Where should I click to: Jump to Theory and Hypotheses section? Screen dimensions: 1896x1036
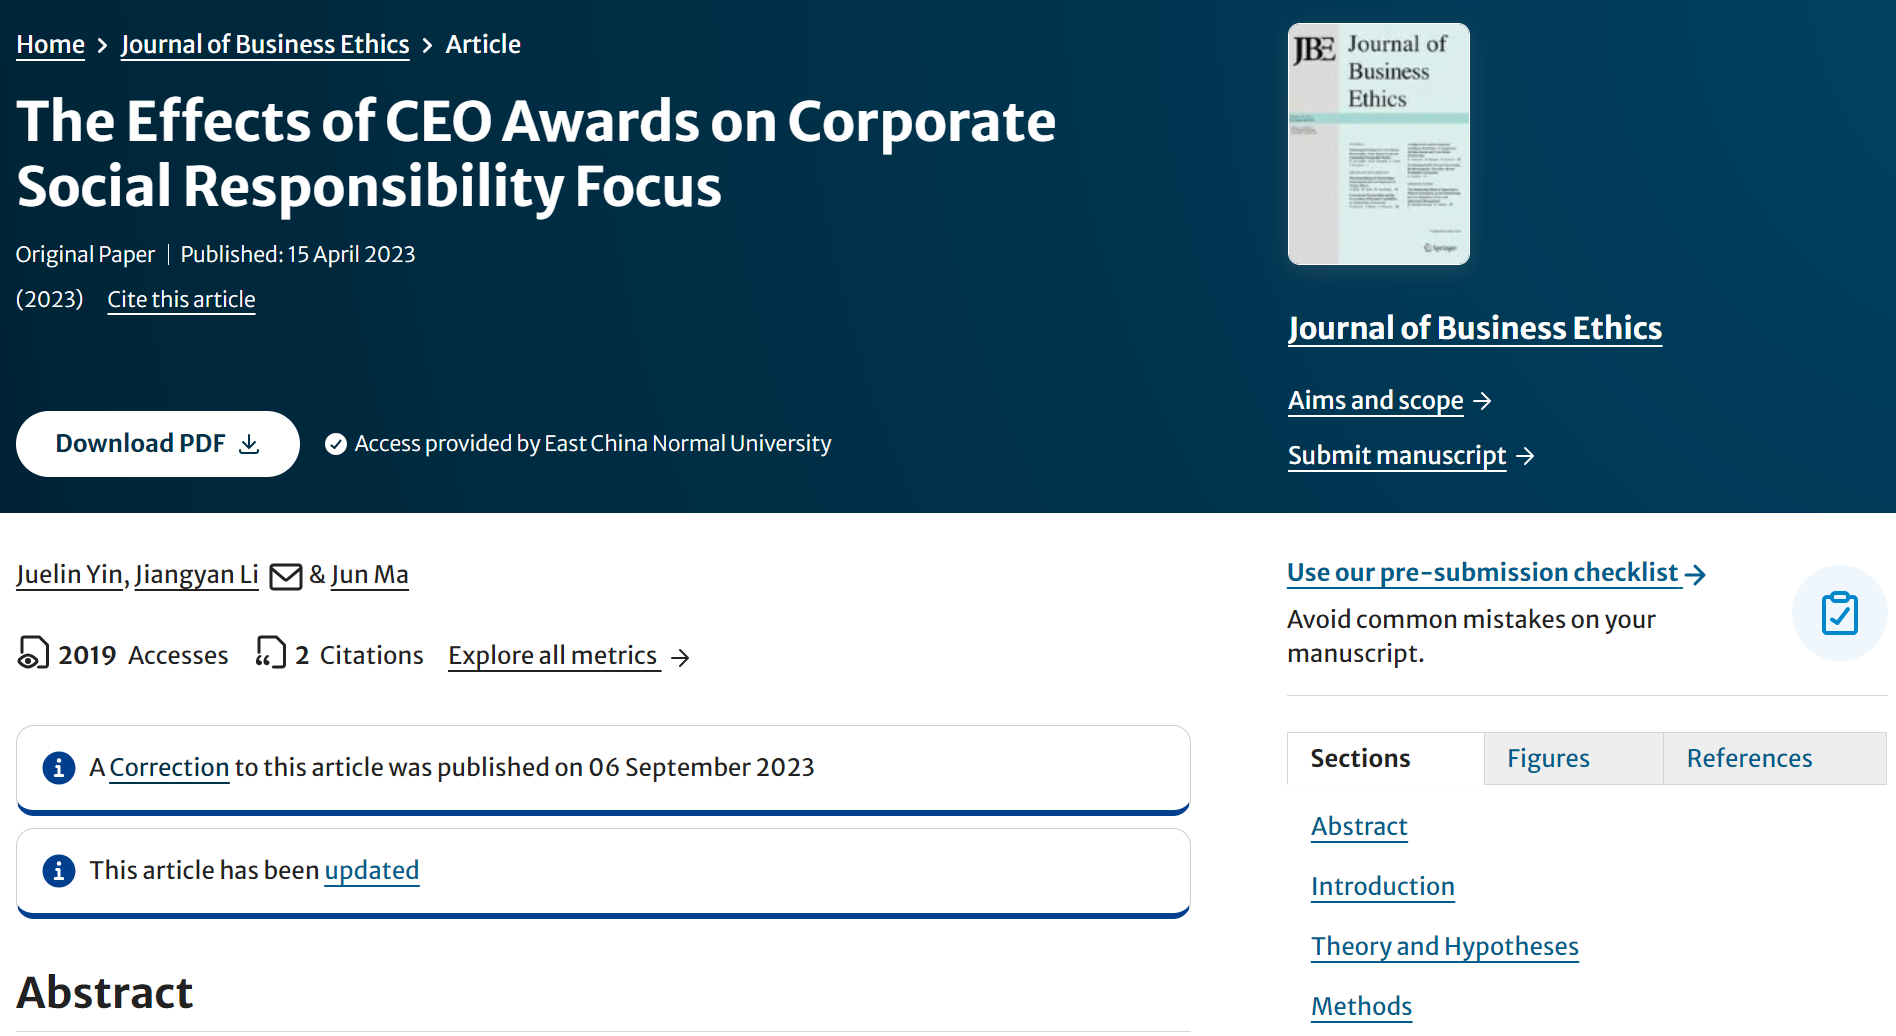pos(1444,946)
